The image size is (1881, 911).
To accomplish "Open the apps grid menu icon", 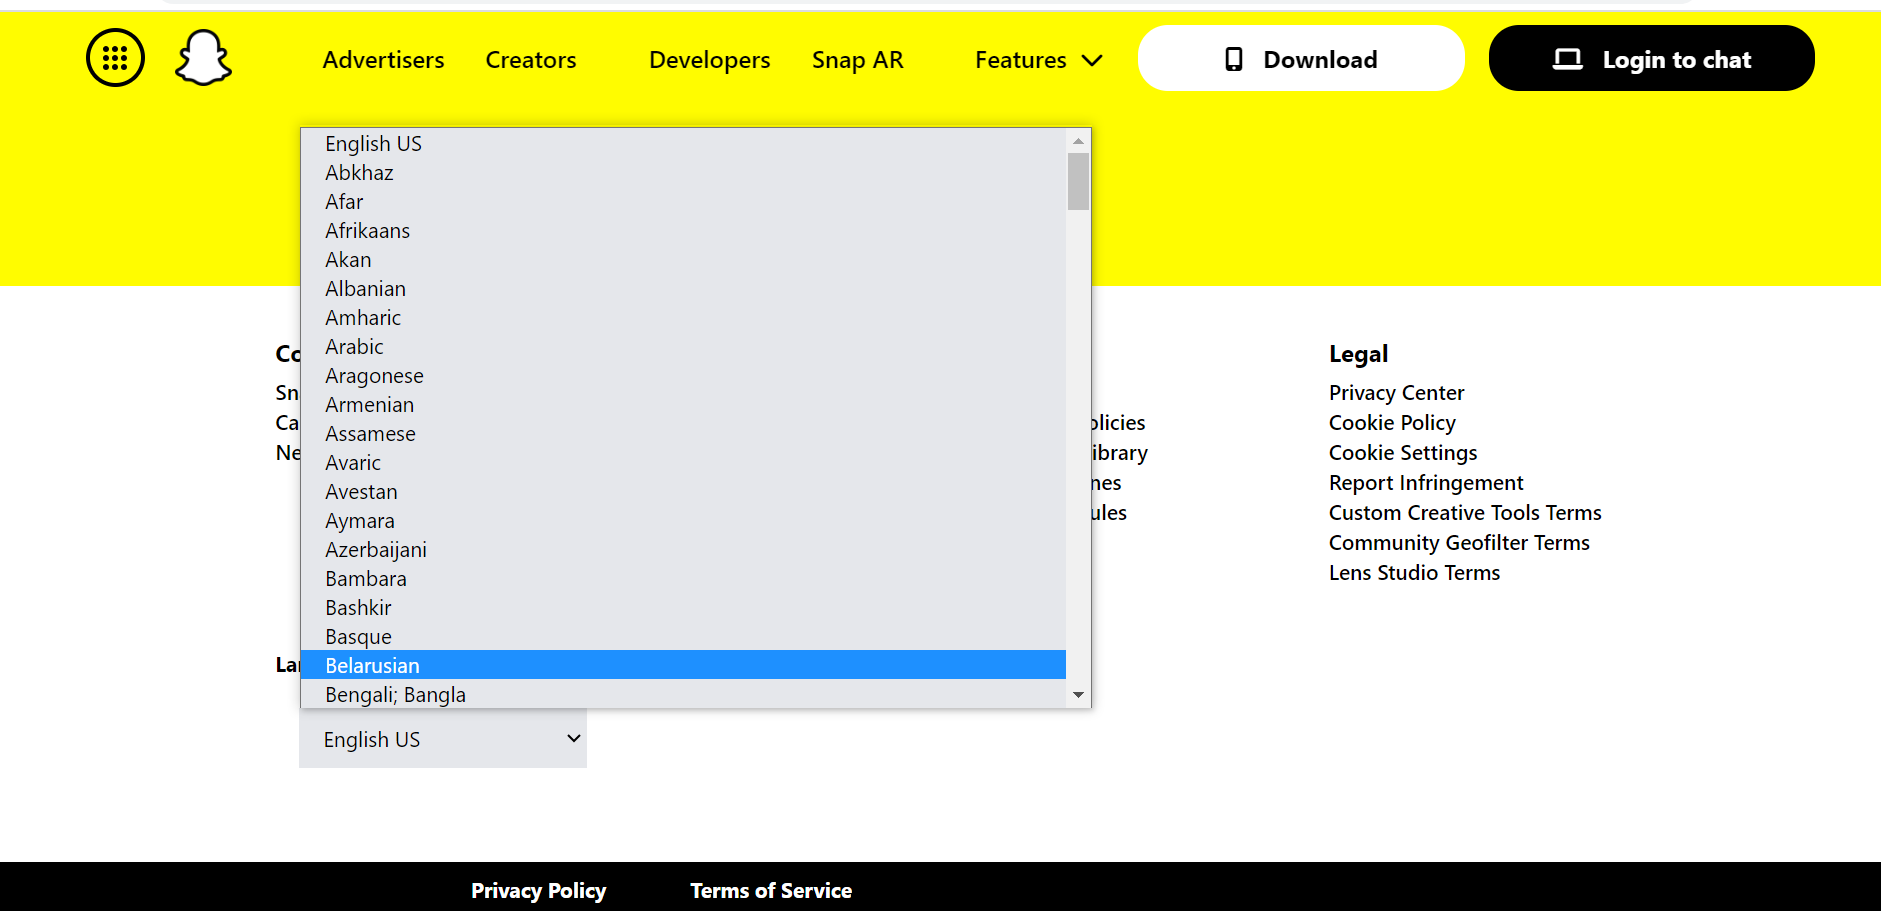I will (x=115, y=58).
